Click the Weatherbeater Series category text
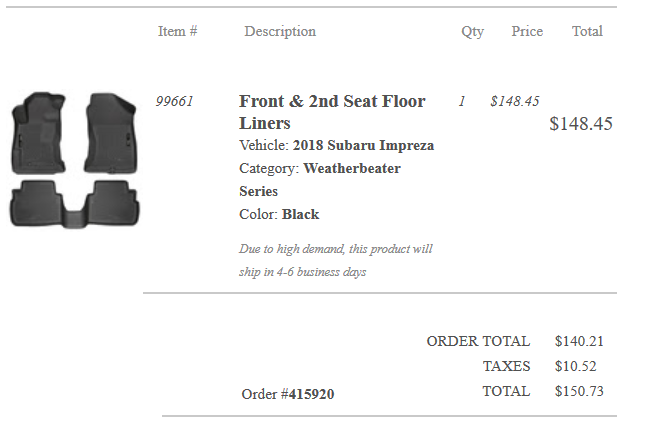 point(320,179)
